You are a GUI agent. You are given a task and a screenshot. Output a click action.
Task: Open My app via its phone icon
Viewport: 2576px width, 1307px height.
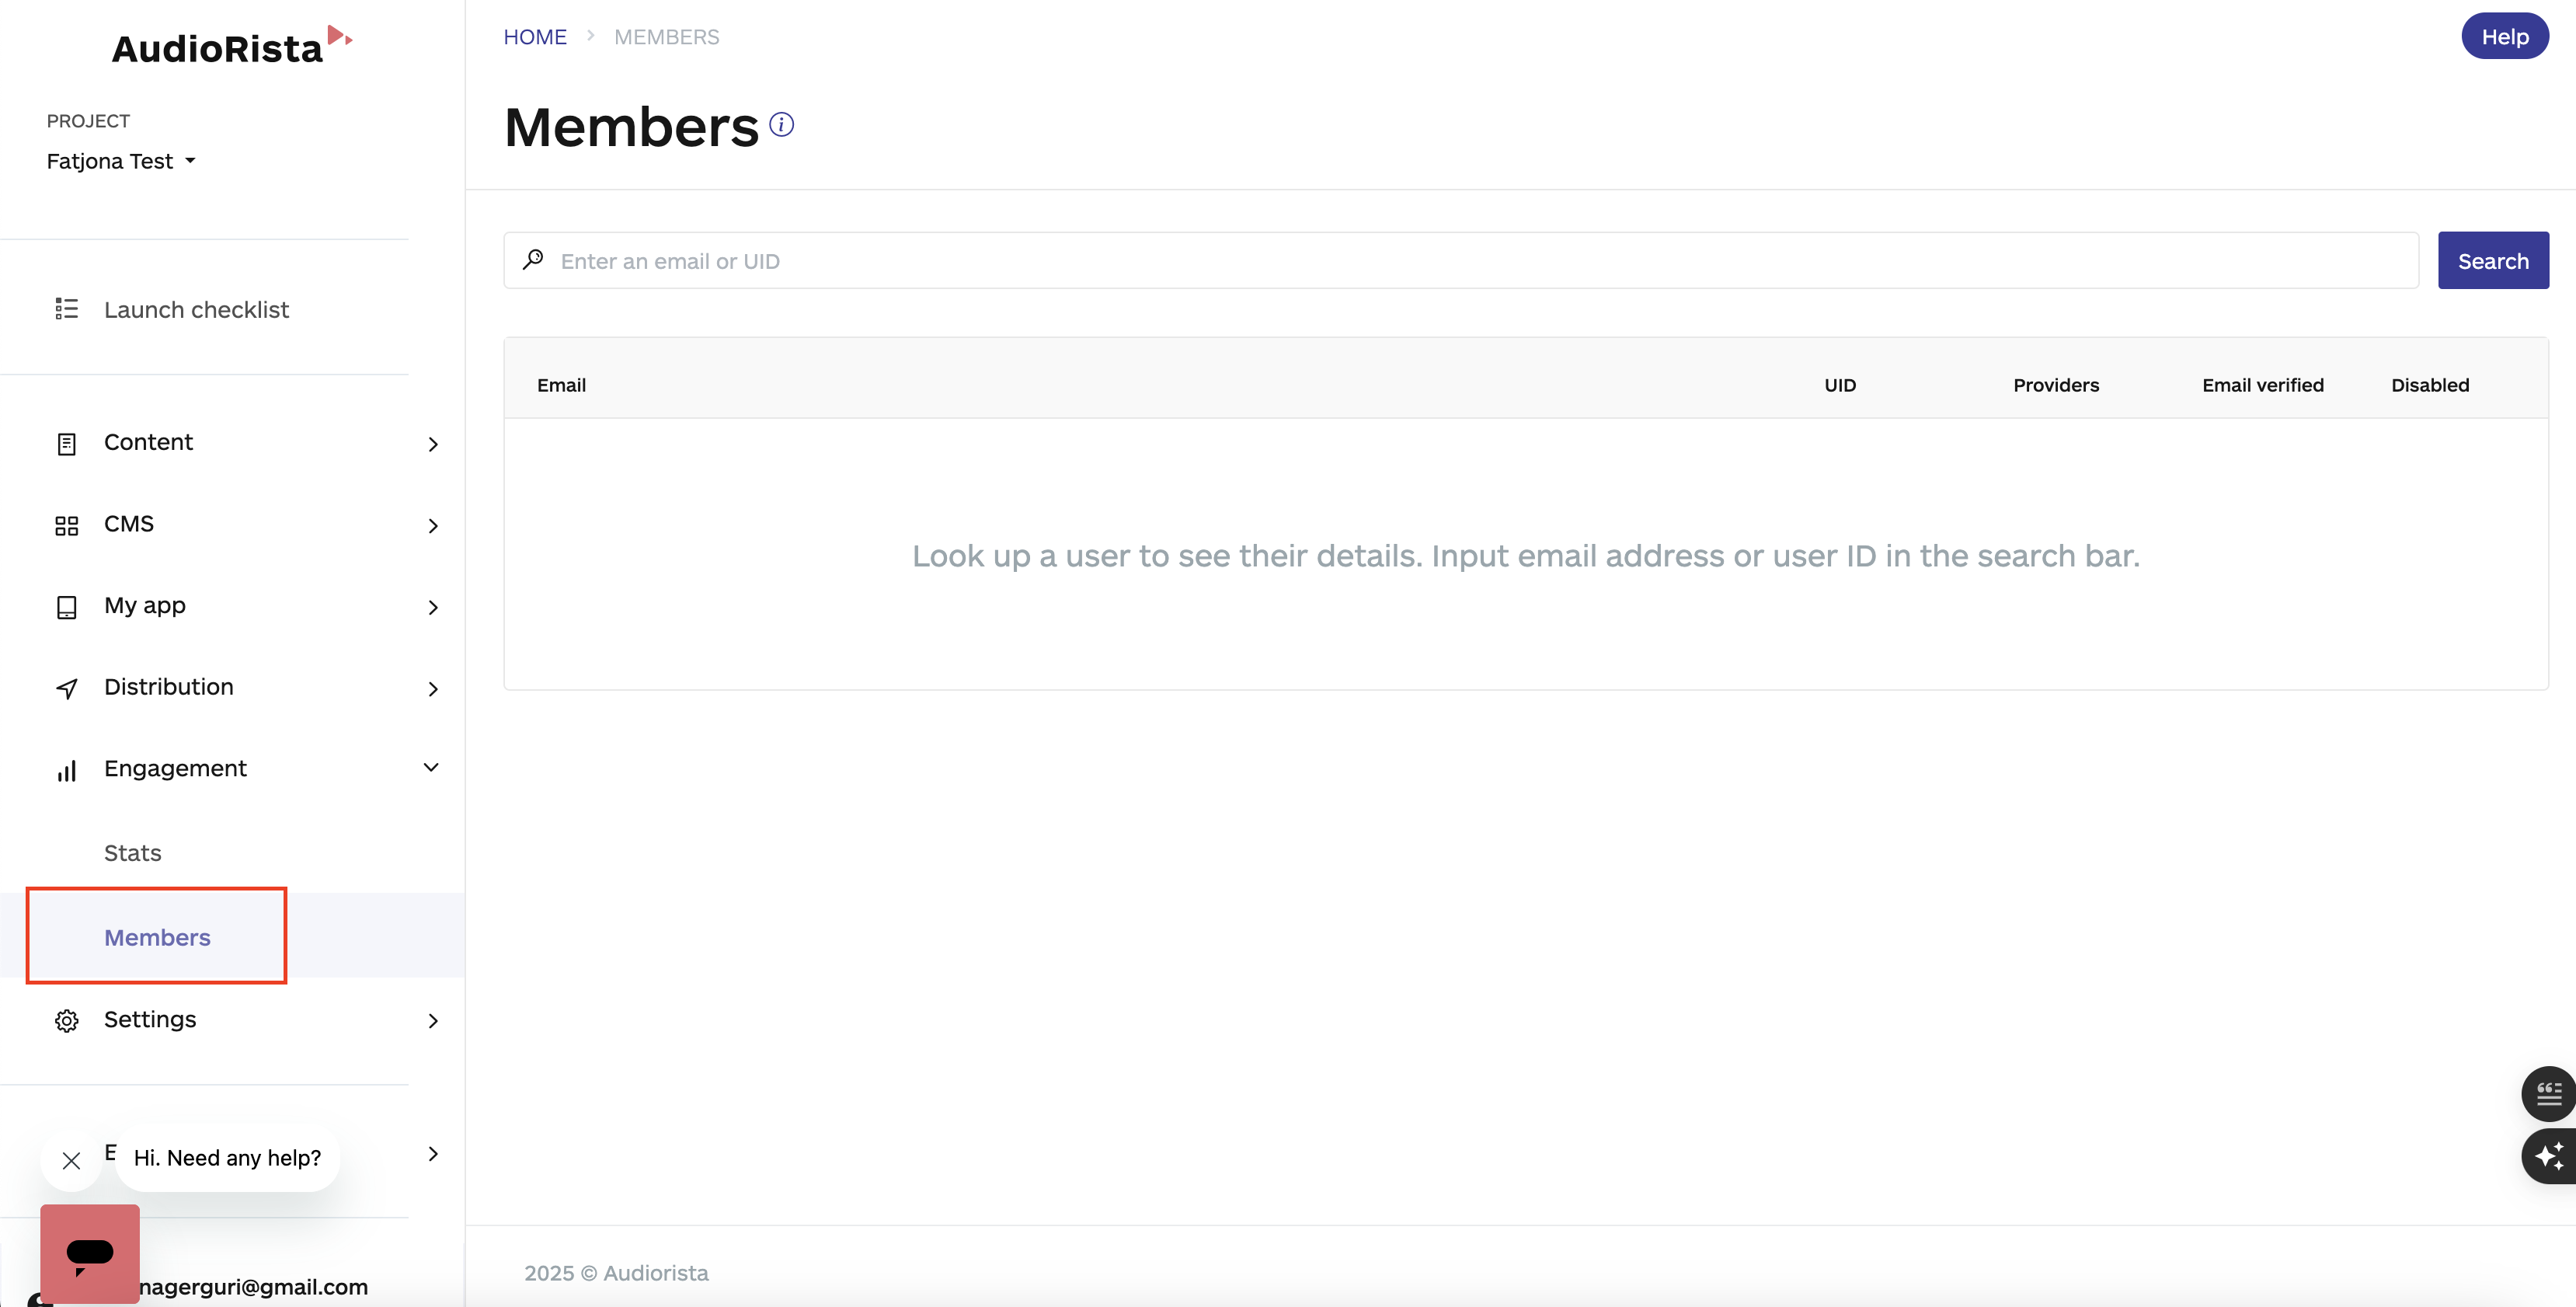[66, 606]
